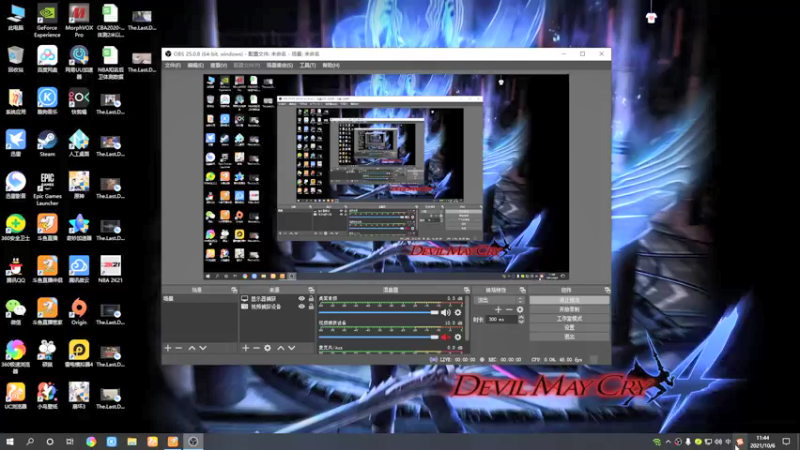This screenshot has width=800, height=450.
Task: Toggle lock on the Video Capture Device source
Action: [x=311, y=307]
